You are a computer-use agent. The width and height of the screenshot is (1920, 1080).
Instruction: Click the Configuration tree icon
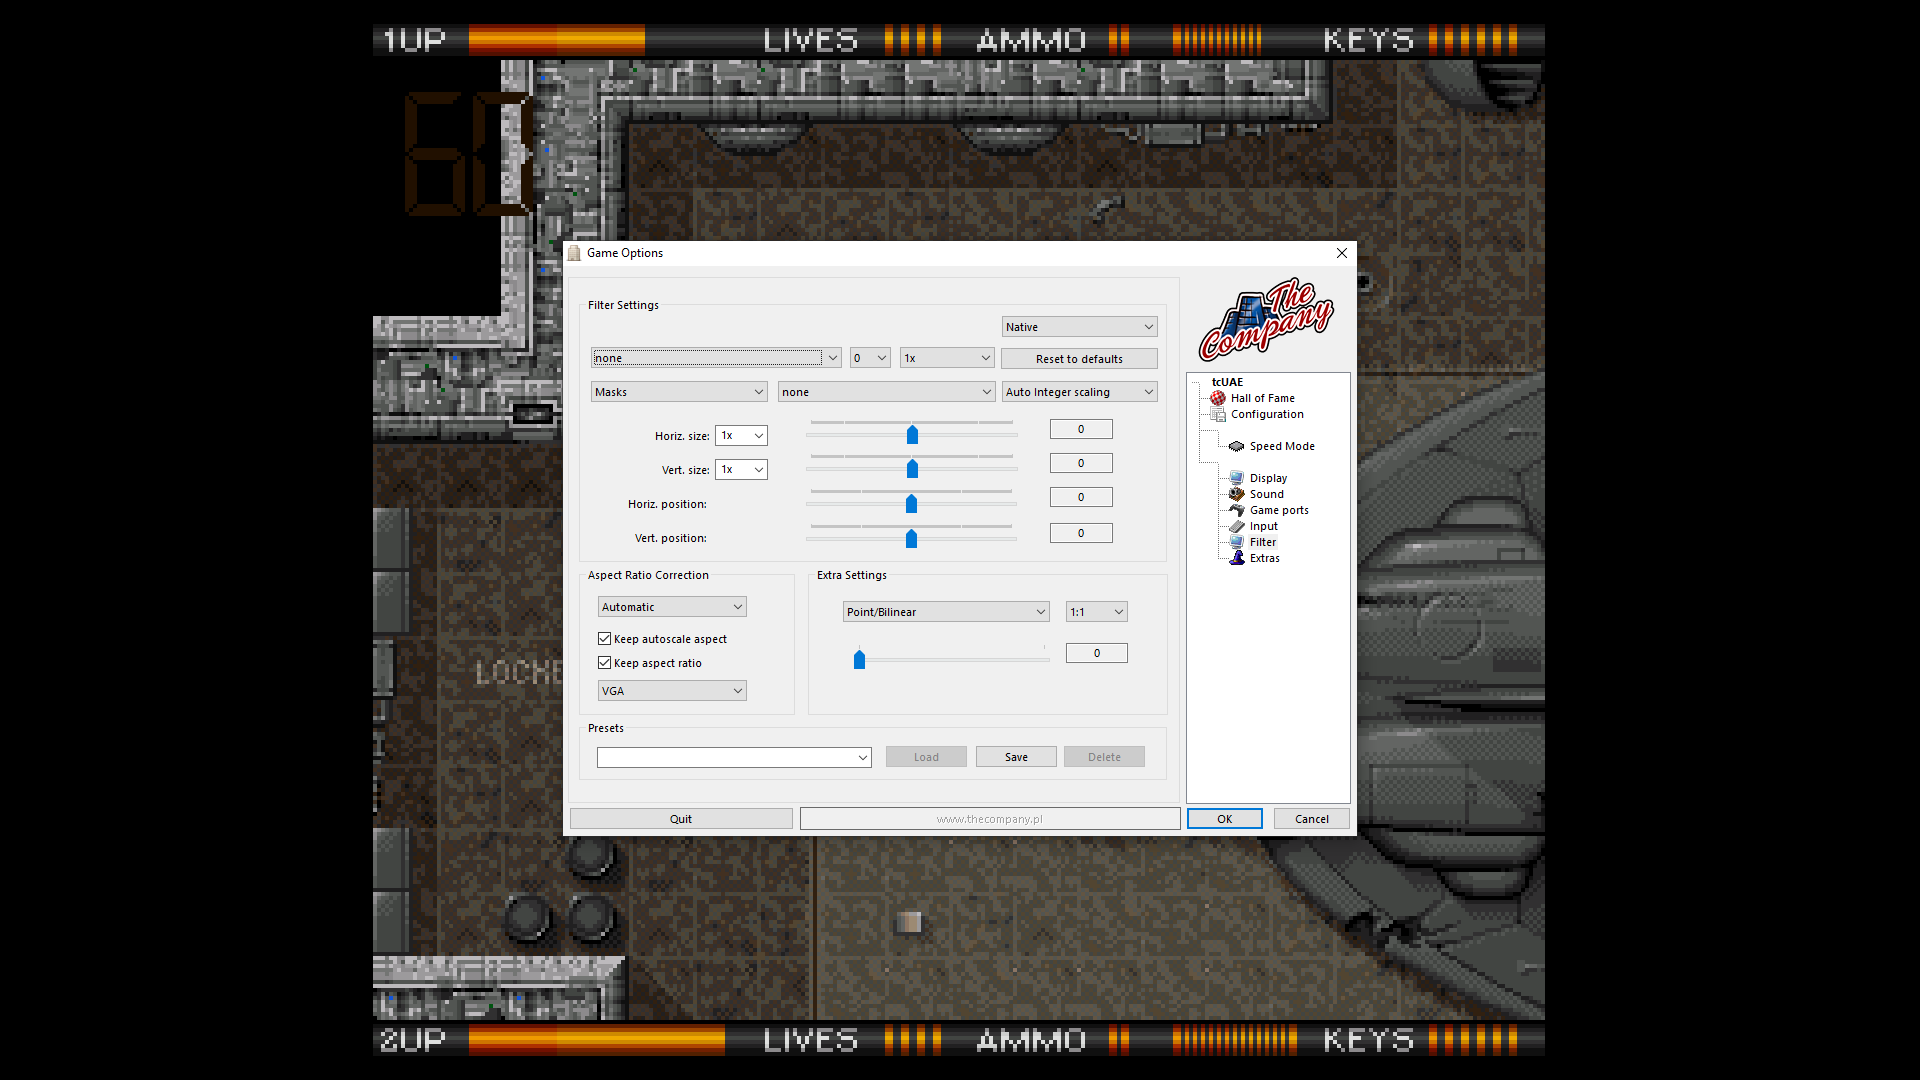[x=1218, y=414]
